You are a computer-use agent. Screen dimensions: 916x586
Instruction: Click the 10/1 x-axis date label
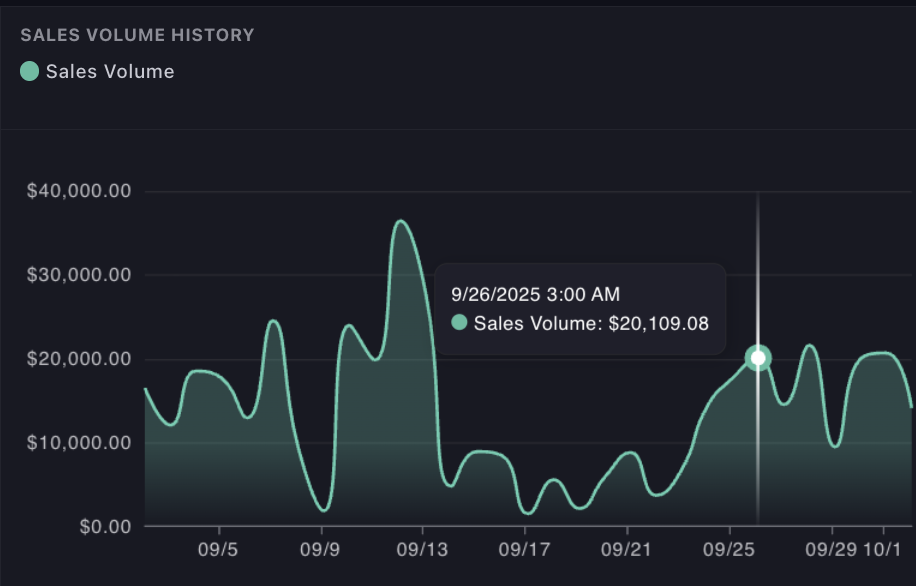tap(884, 549)
